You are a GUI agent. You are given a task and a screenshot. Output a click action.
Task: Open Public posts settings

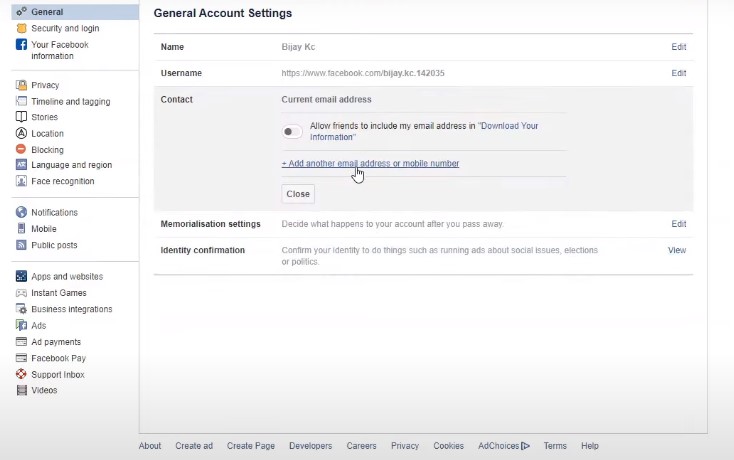pyautogui.click(x=54, y=245)
